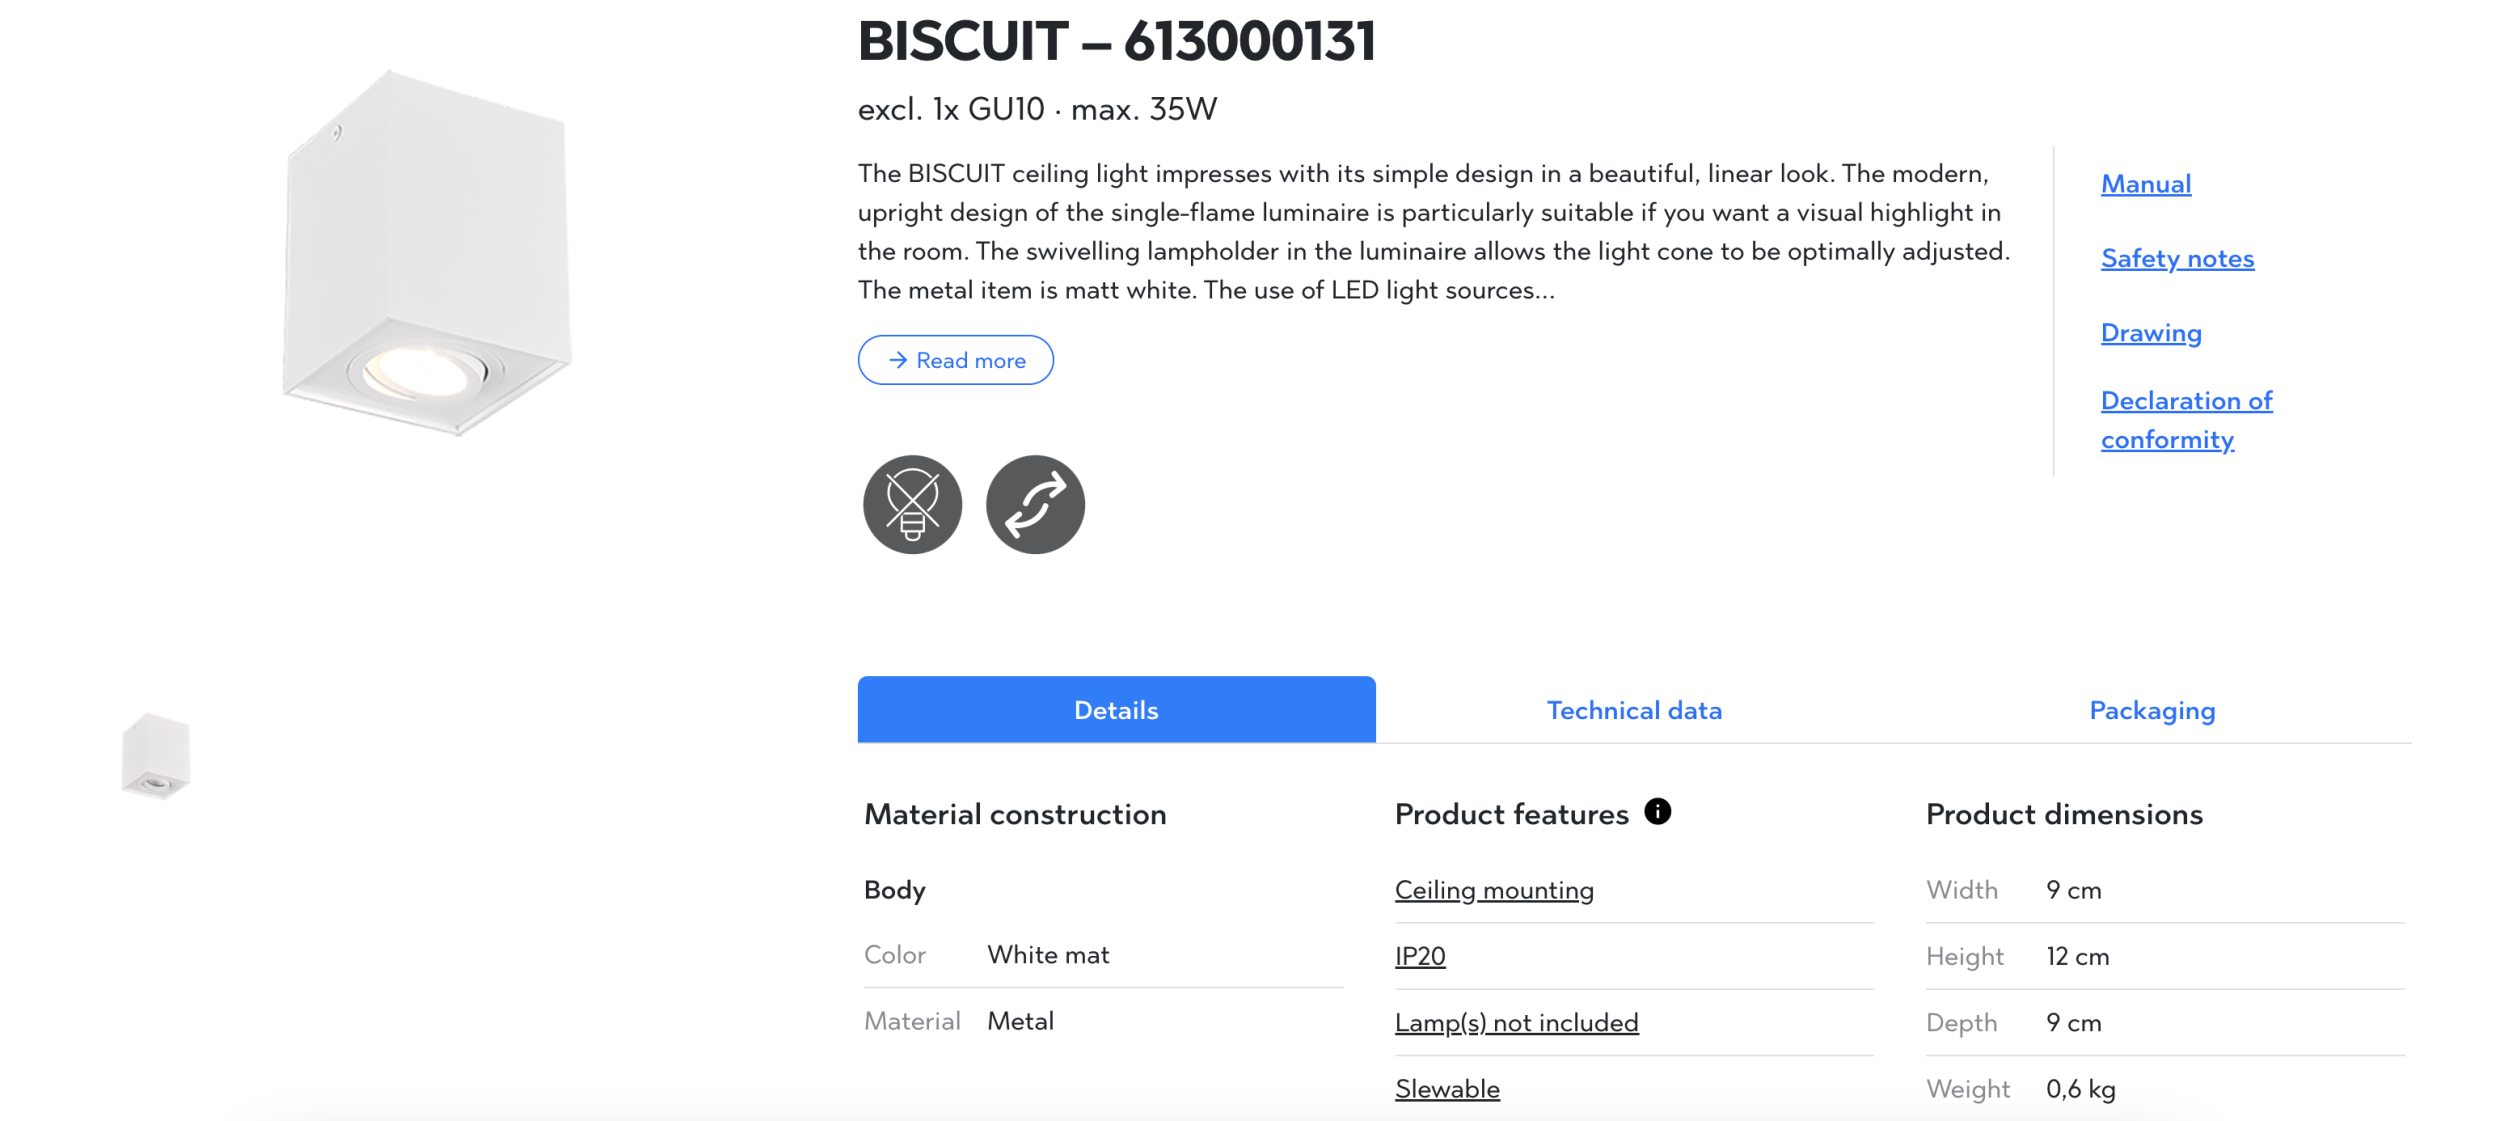Viewport: 2500px width, 1121px height.
Task: Open the main BISCUIT product image
Action: coord(427,255)
